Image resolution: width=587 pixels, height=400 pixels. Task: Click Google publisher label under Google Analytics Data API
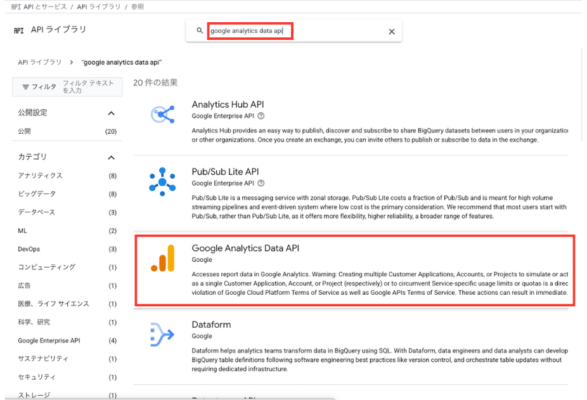[202, 260]
